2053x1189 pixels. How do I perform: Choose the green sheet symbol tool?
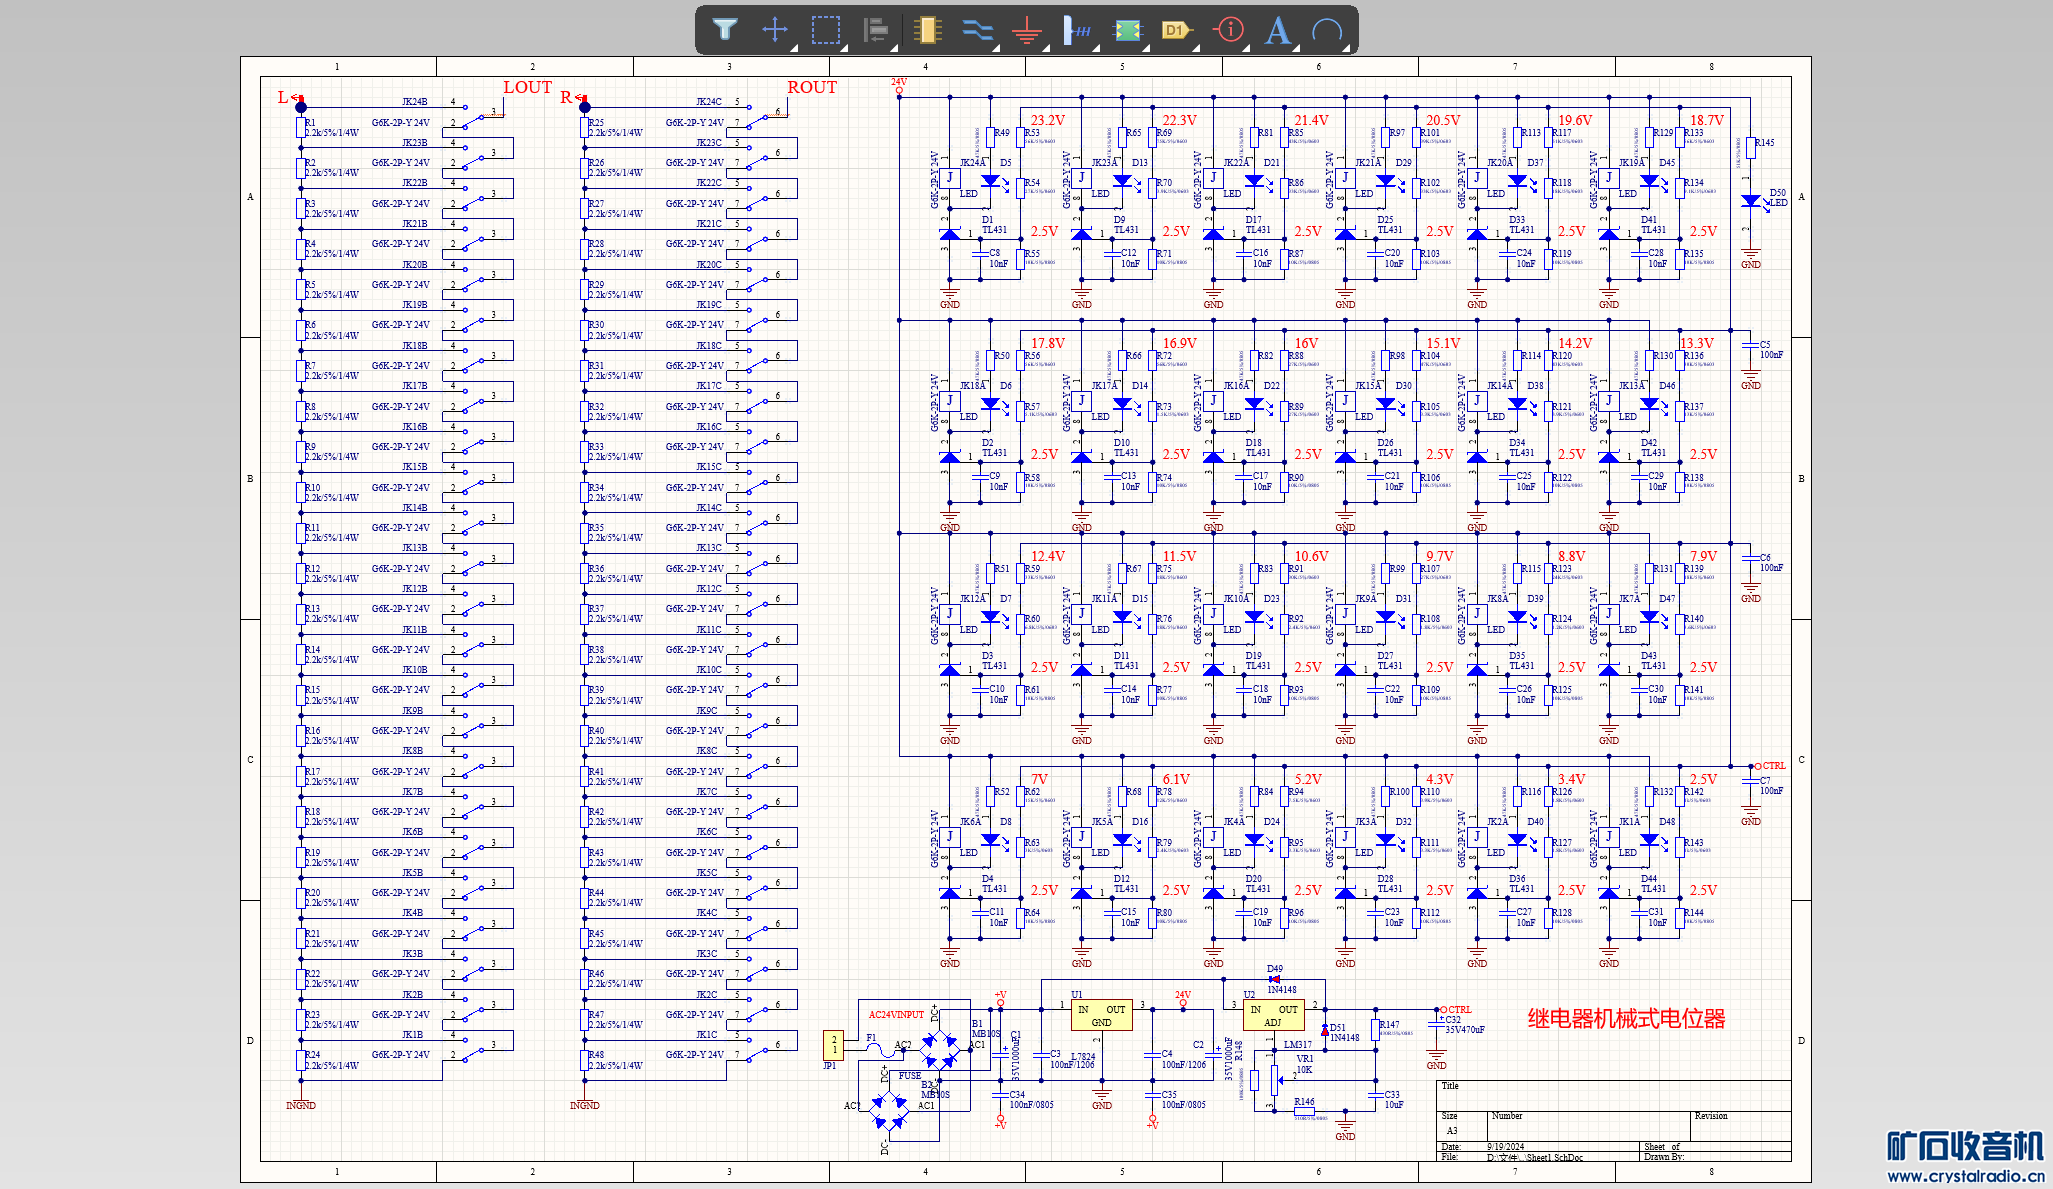click(x=1128, y=30)
